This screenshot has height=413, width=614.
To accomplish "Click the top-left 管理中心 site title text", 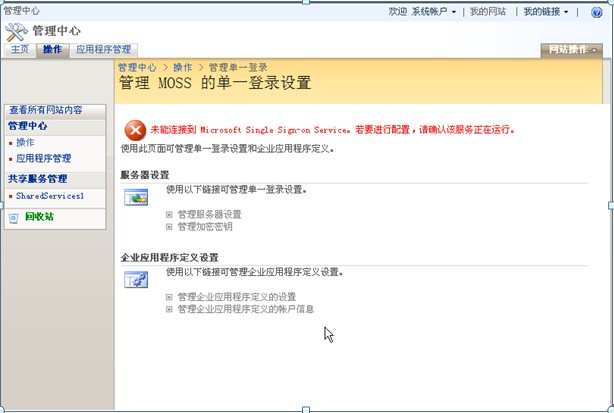I will pyautogui.click(x=22, y=11).
